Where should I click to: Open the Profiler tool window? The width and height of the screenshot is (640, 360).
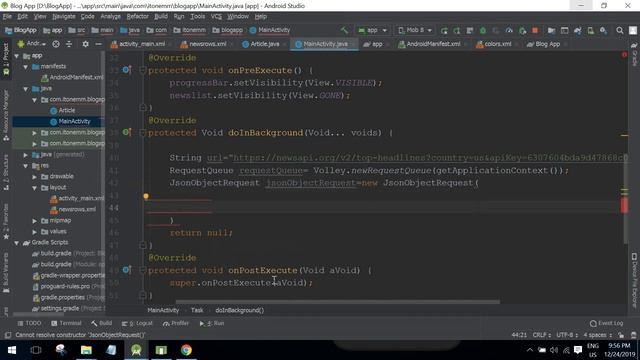pos(176,323)
